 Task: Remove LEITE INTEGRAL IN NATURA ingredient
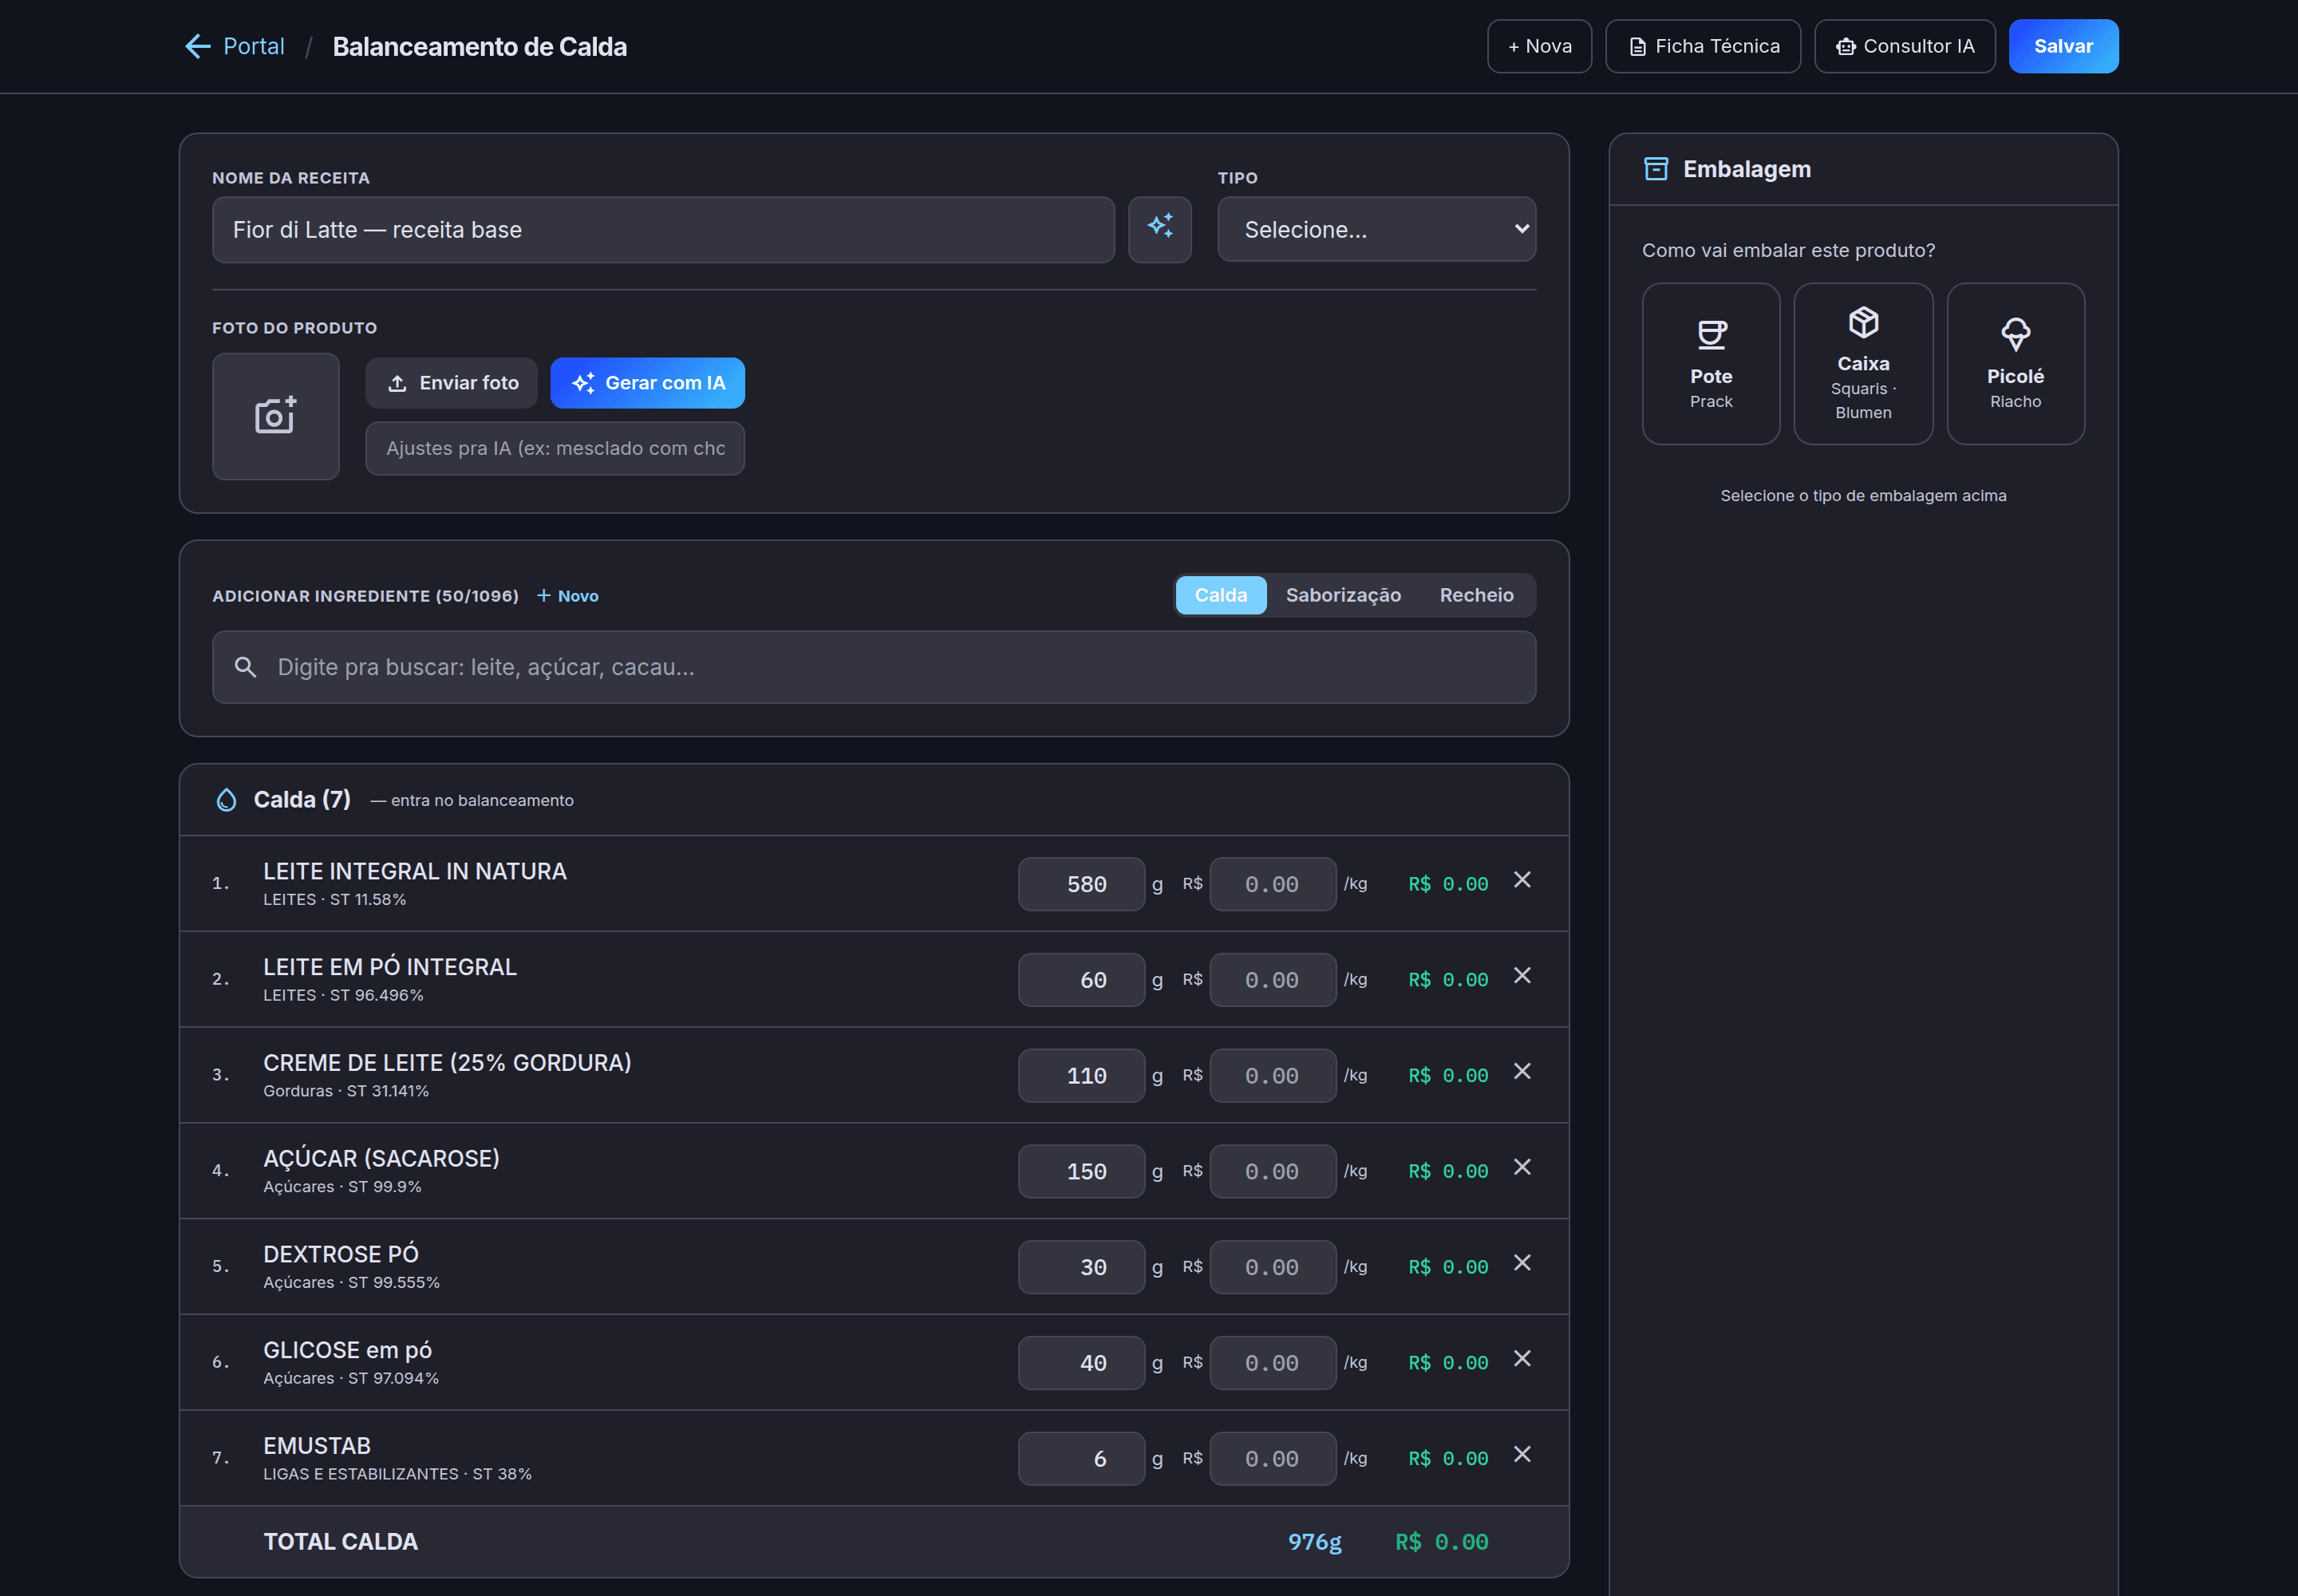(1521, 879)
